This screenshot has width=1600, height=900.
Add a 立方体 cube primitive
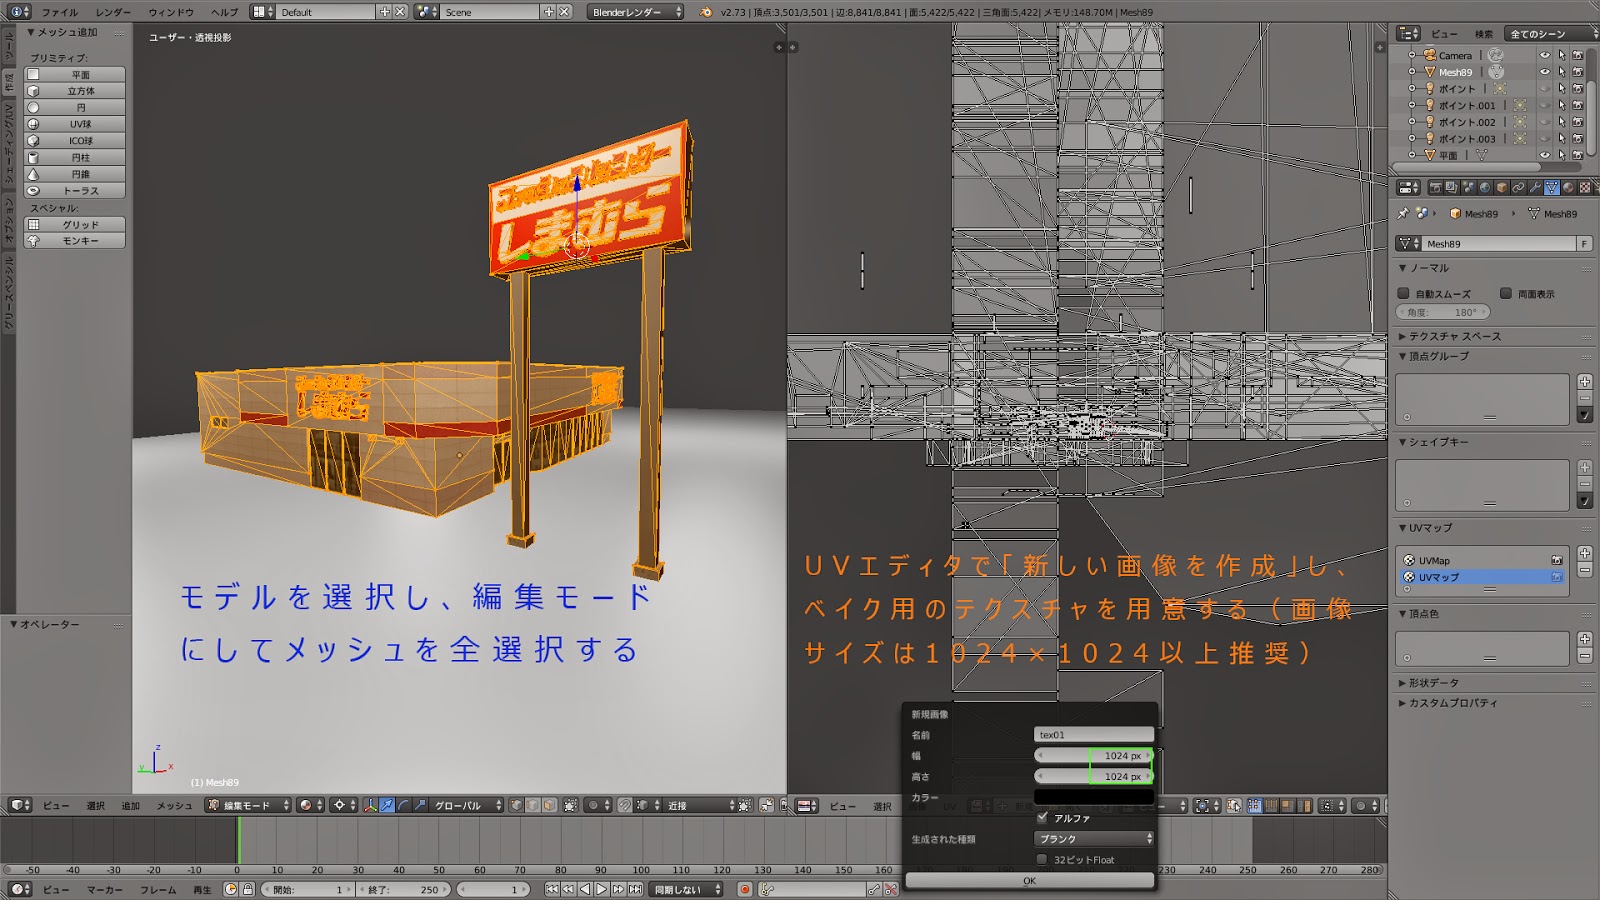(75, 91)
